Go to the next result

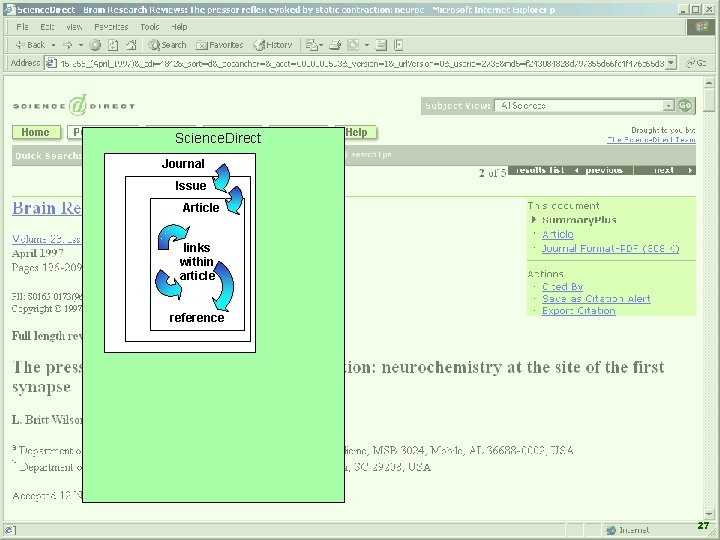[x=665, y=170]
